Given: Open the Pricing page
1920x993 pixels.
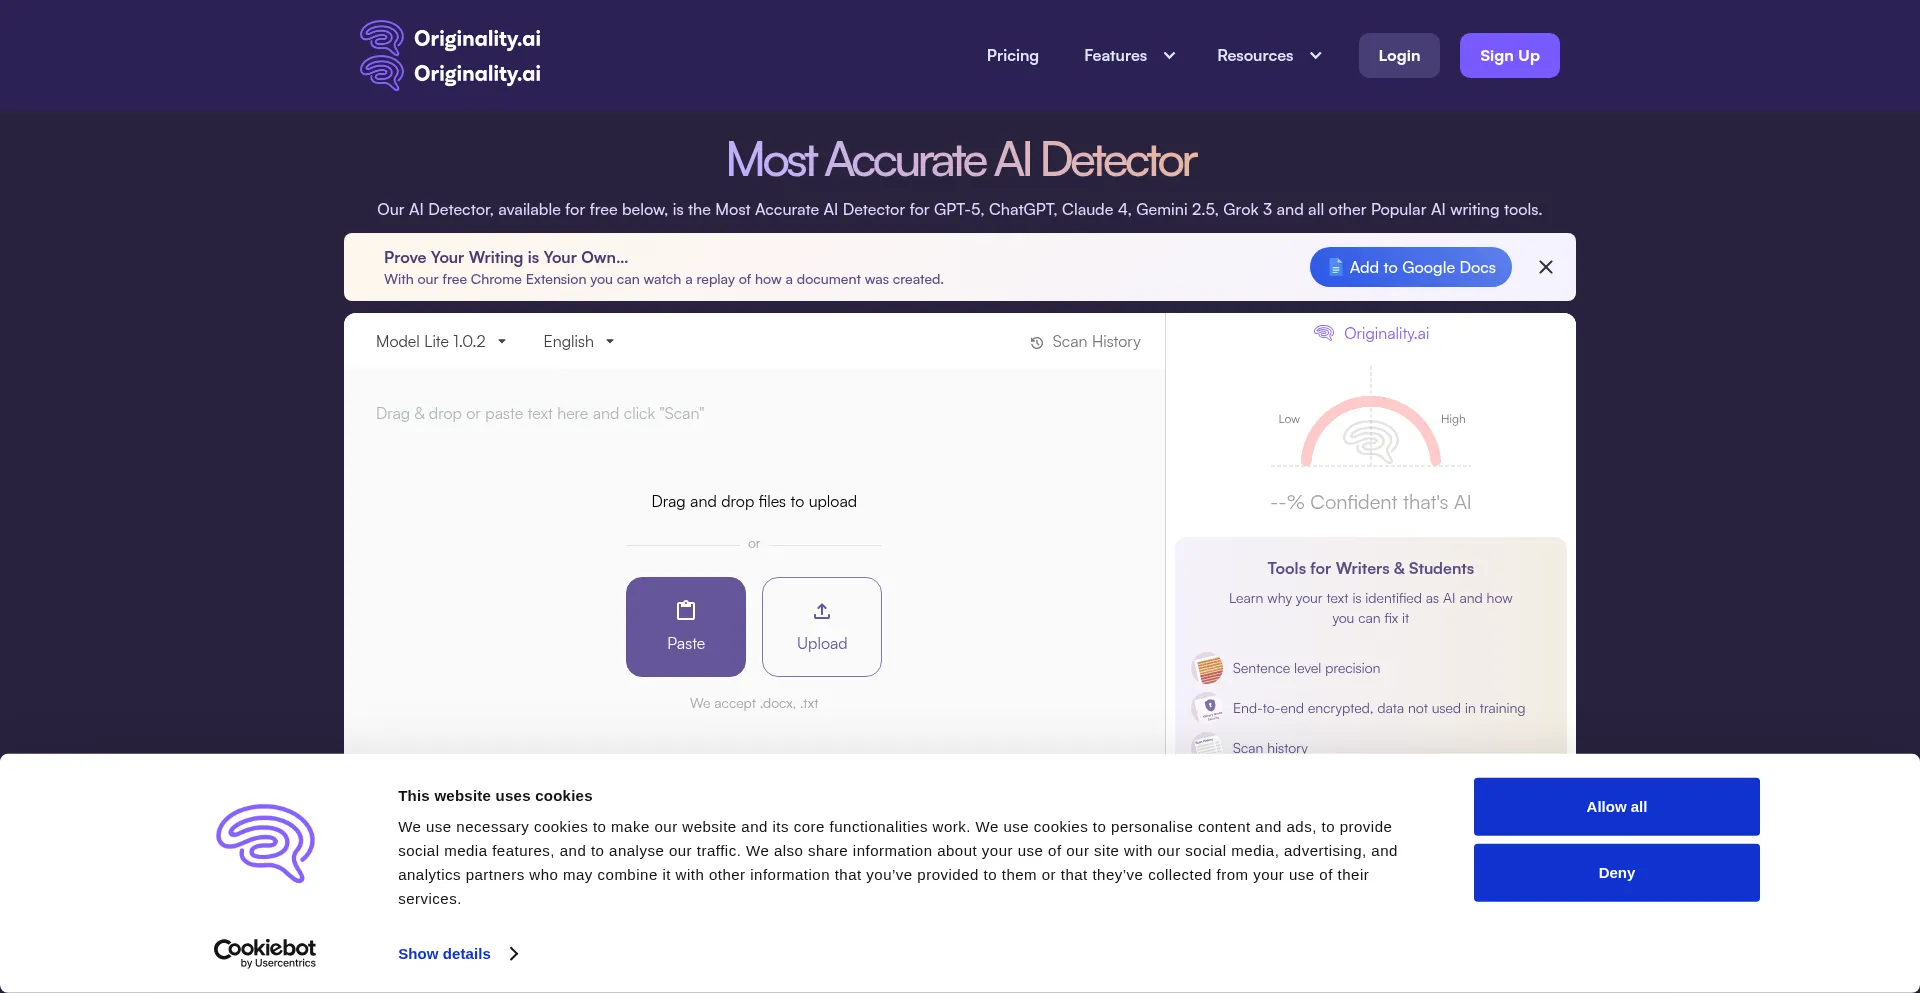Looking at the screenshot, I should 1012,56.
